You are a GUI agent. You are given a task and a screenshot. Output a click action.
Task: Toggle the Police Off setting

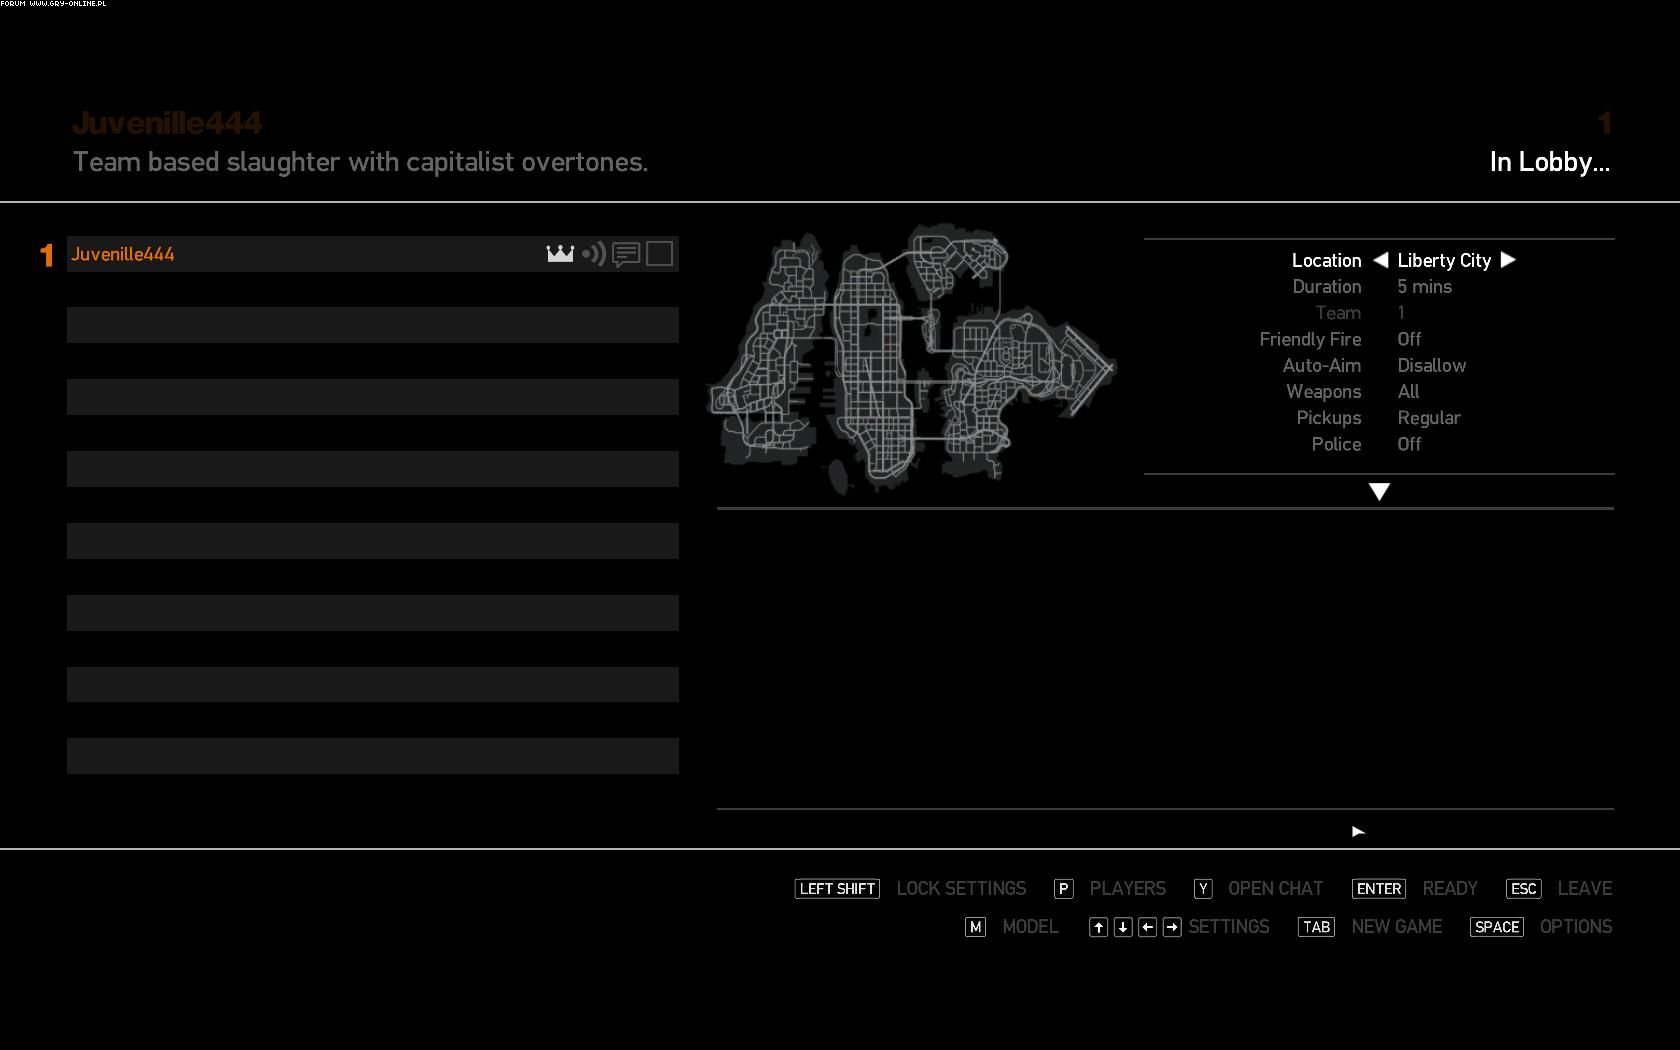click(x=1409, y=444)
